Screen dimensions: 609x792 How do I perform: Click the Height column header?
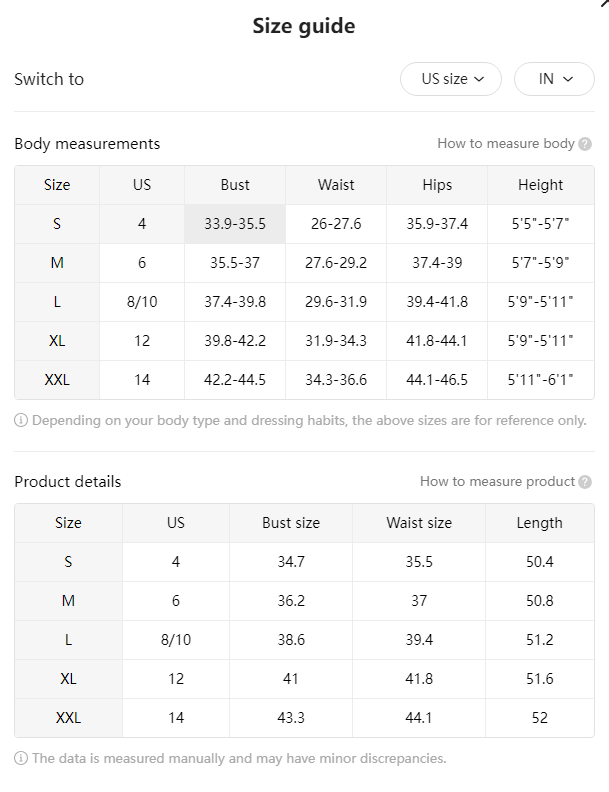[540, 185]
